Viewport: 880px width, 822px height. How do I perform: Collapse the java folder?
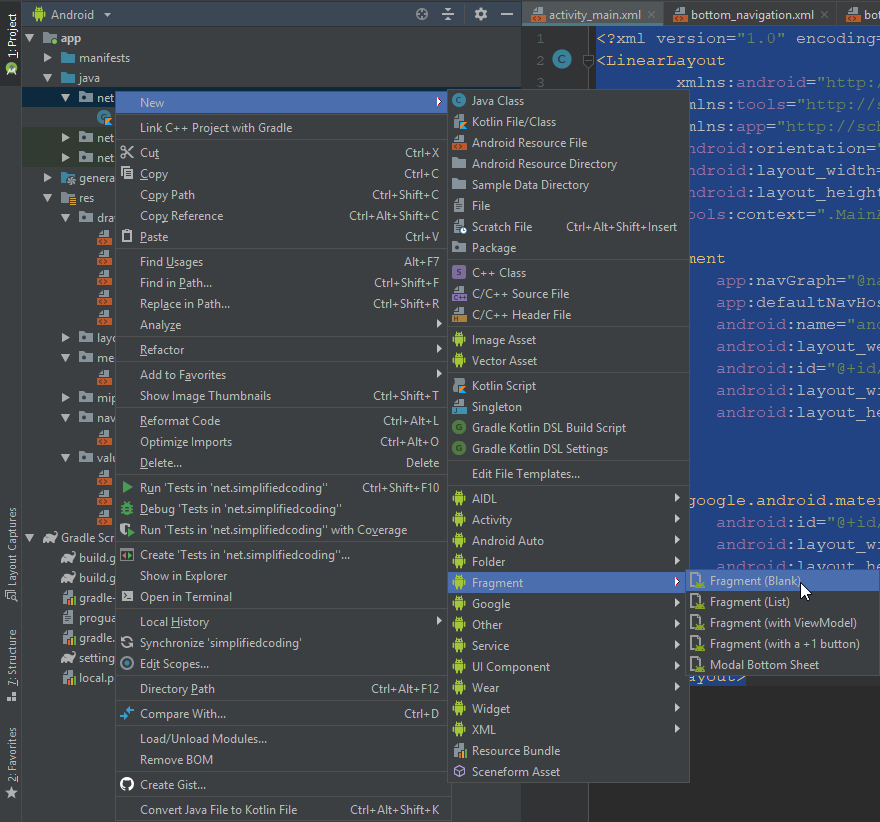48,78
